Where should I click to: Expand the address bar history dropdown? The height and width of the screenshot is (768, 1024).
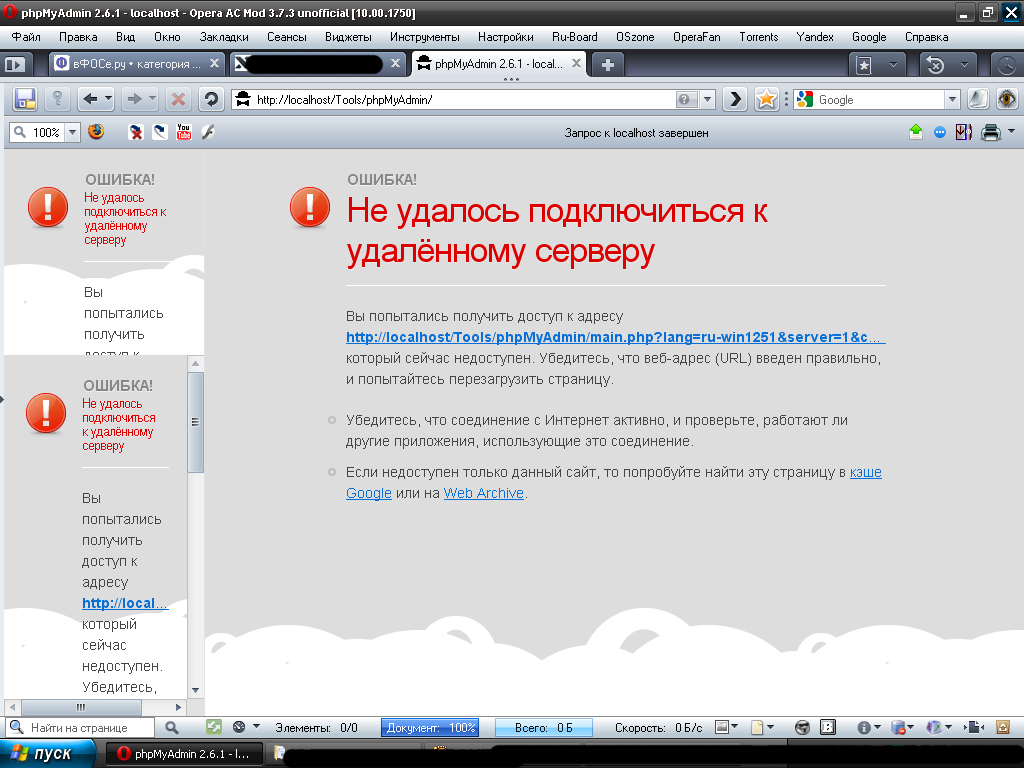click(x=708, y=99)
